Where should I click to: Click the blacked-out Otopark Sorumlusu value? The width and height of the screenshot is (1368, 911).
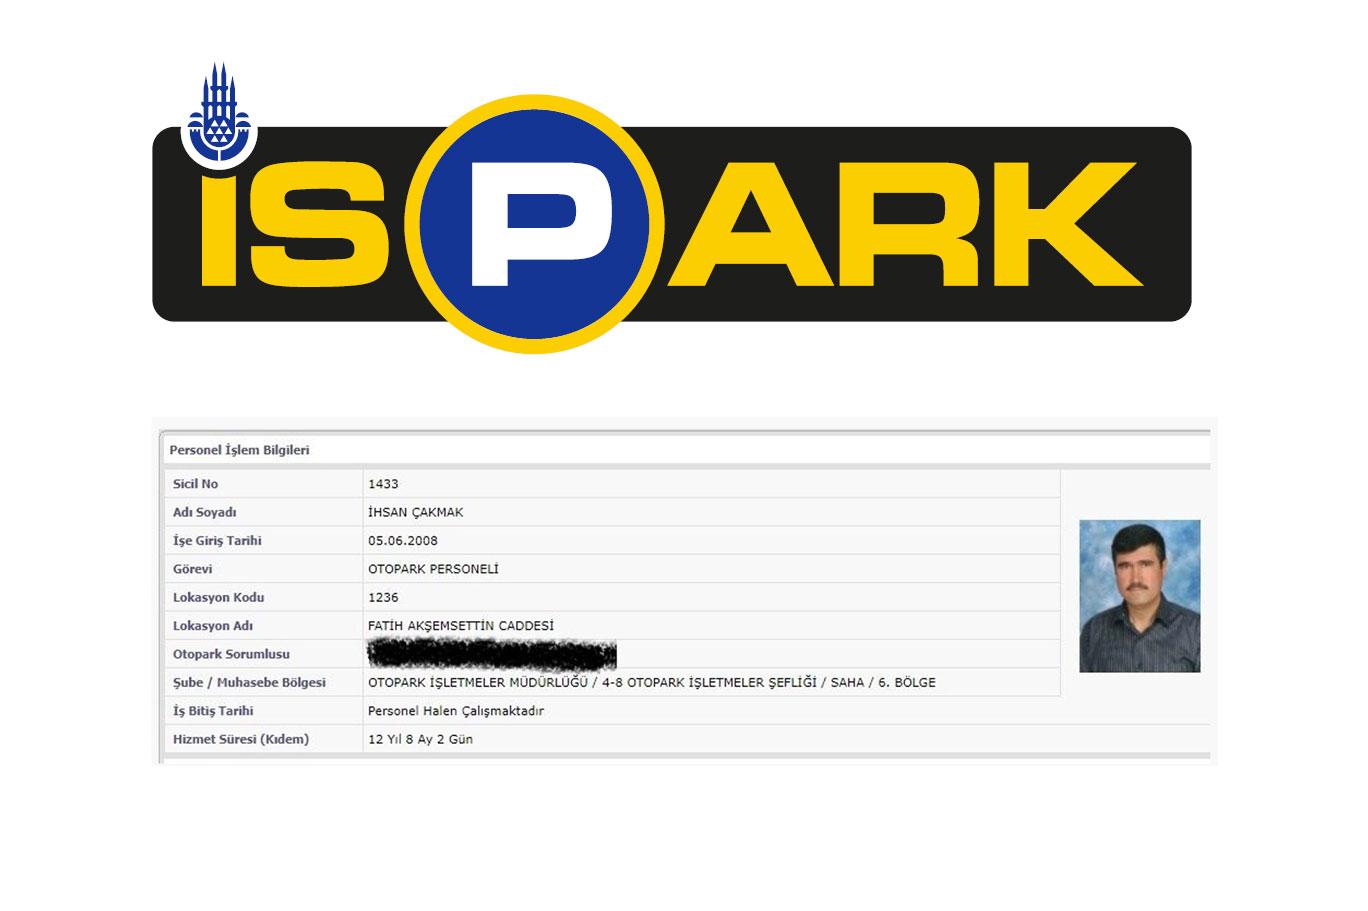[x=492, y=654]
